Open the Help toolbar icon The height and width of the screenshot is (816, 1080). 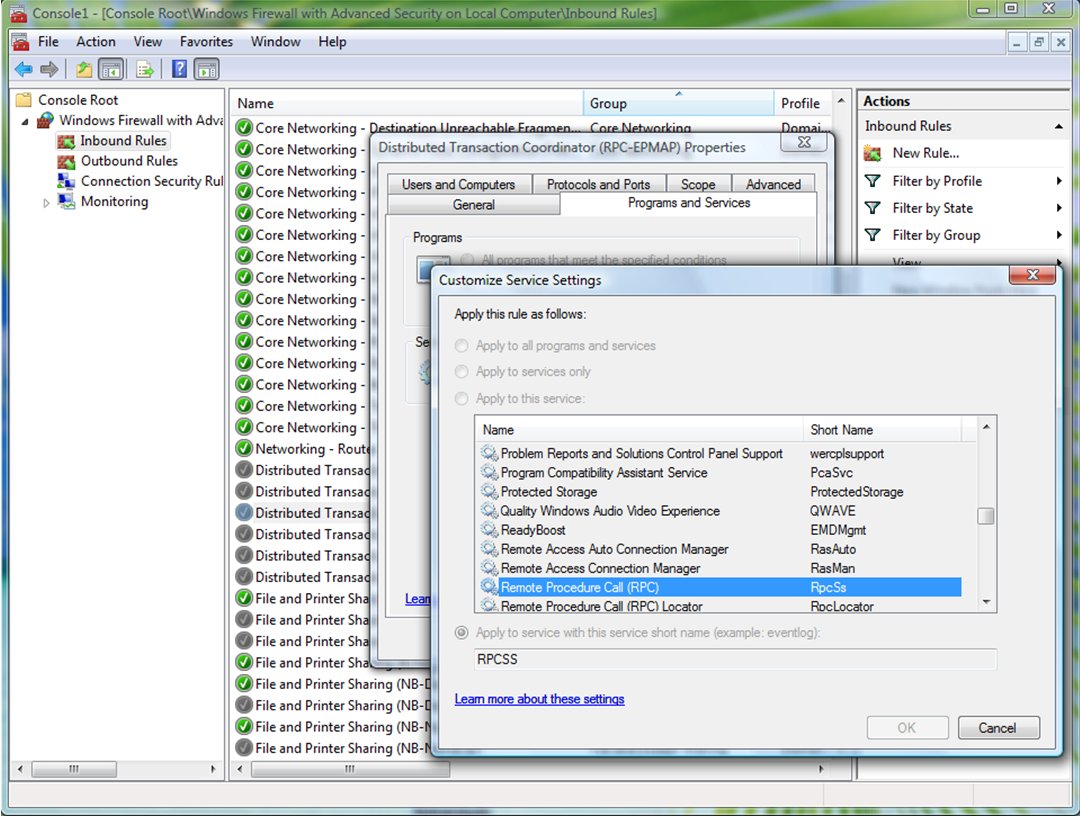click(179, 69)
